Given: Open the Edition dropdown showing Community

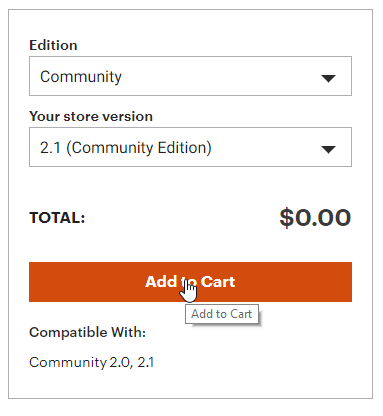Looking at the screenshot, I should coord(190,76).
